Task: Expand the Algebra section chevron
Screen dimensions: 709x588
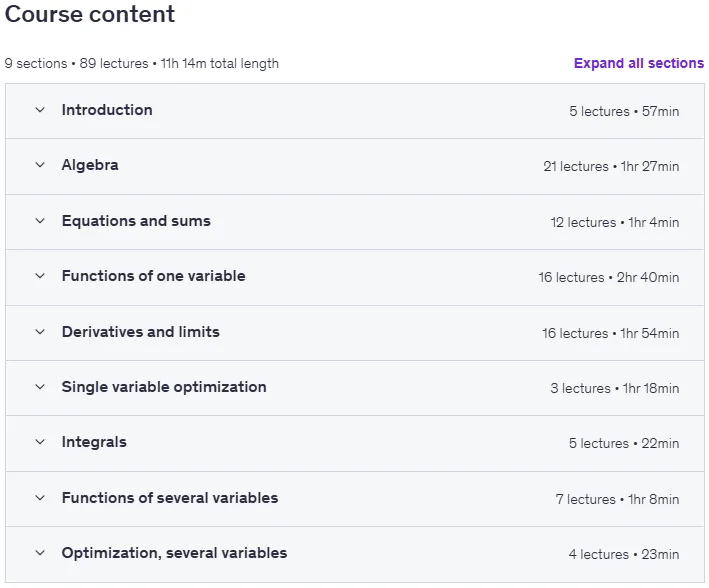Action: pos(40,165)
